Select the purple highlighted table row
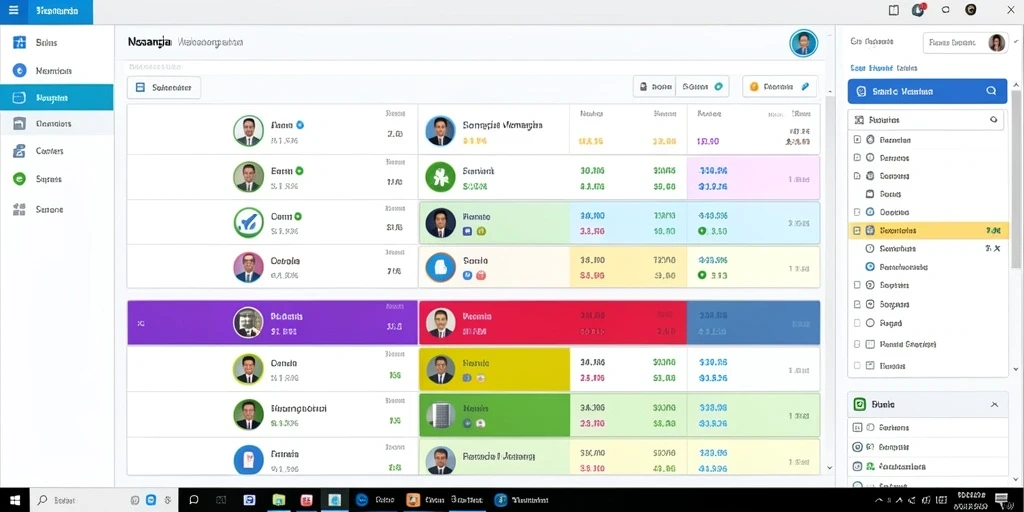The image size is (1024, 512). [272, 323]
